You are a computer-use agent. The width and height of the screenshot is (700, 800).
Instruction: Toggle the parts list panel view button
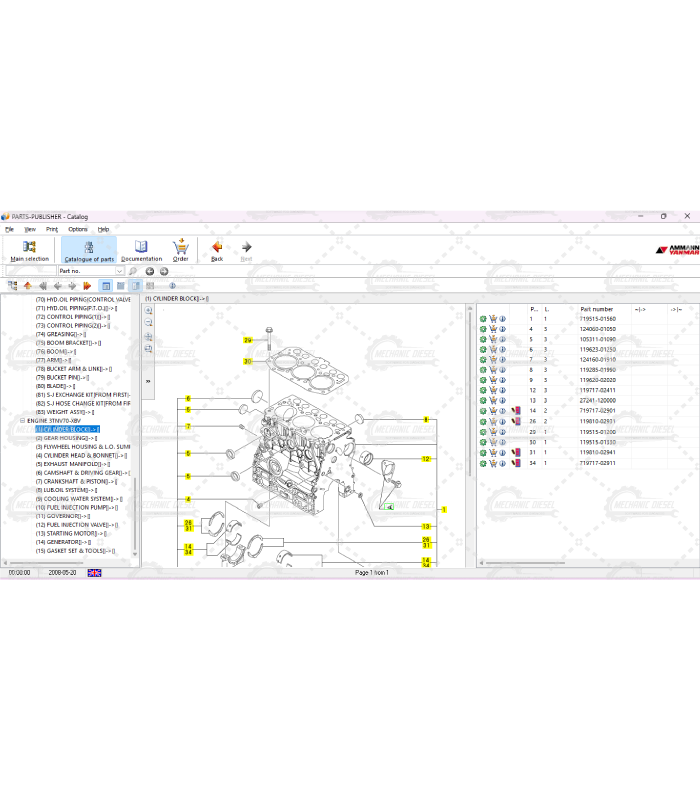pyautogui.click(x=135, y=286)
